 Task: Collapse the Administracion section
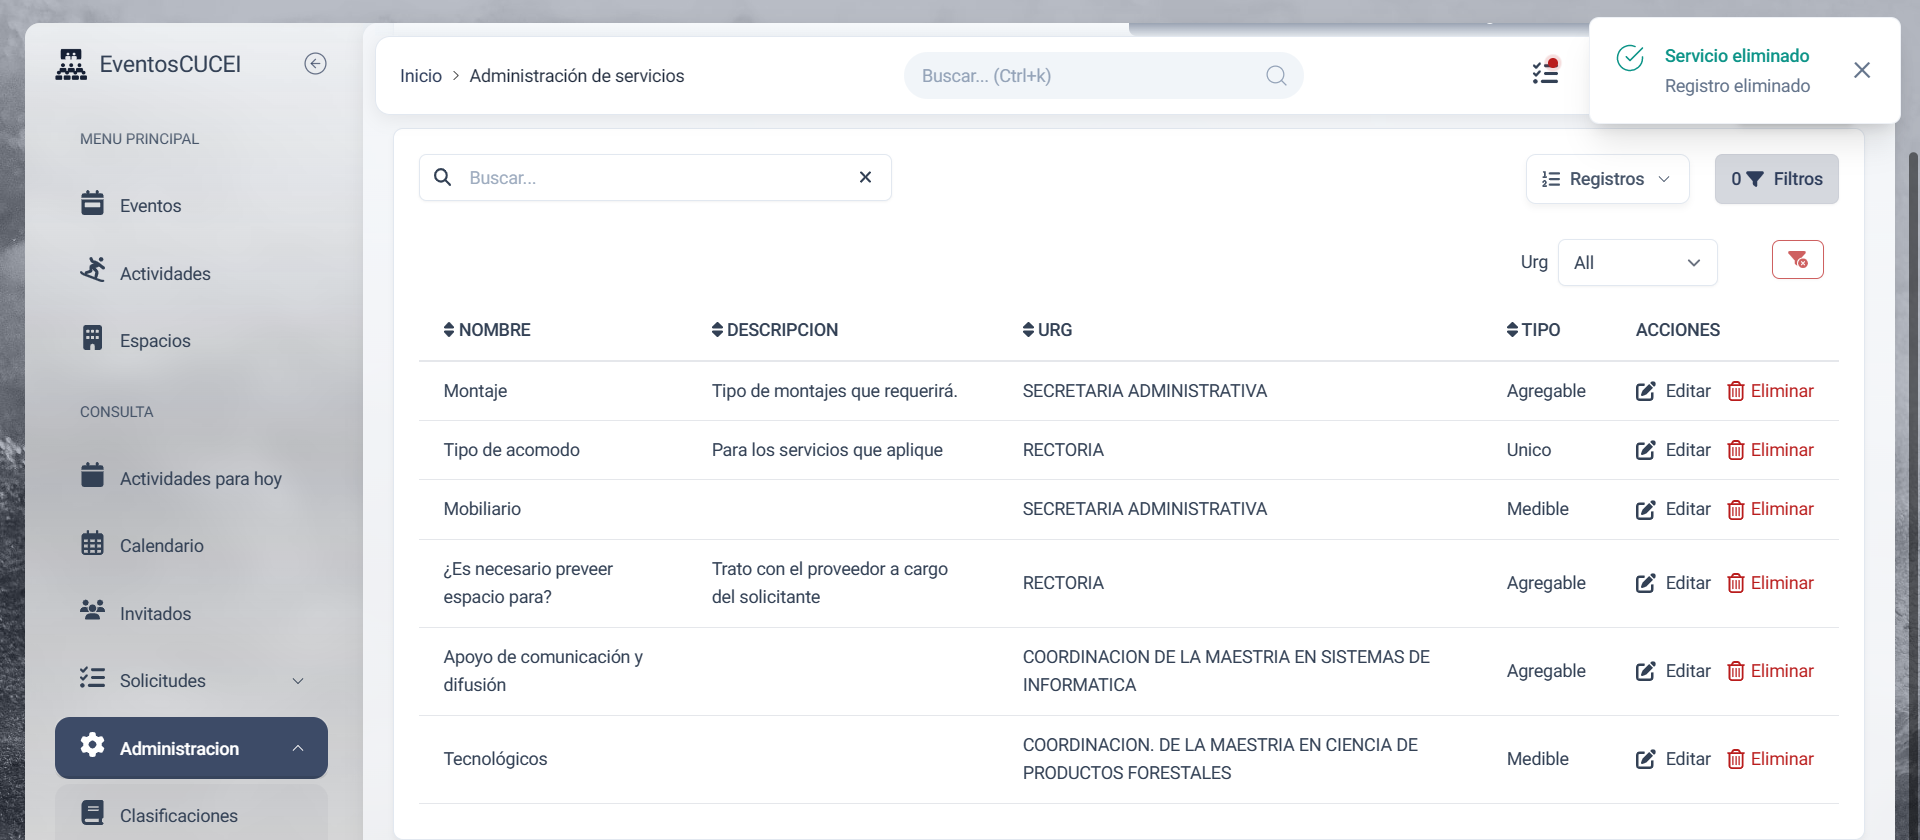(191, 748)
